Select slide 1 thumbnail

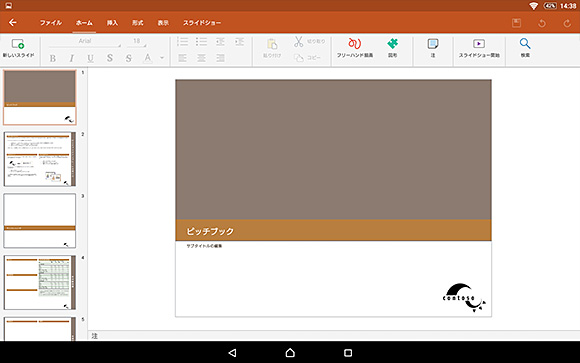[40, 97]
